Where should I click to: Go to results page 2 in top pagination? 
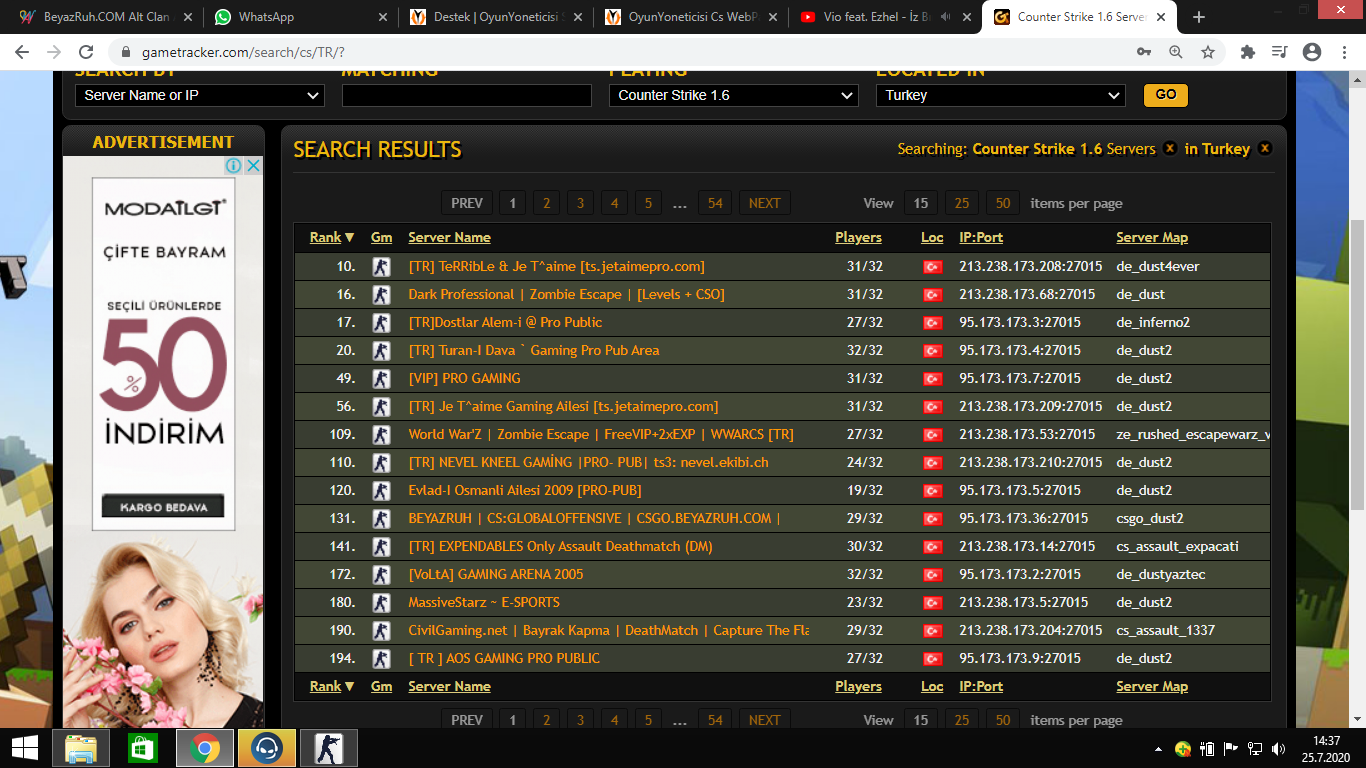546,203
